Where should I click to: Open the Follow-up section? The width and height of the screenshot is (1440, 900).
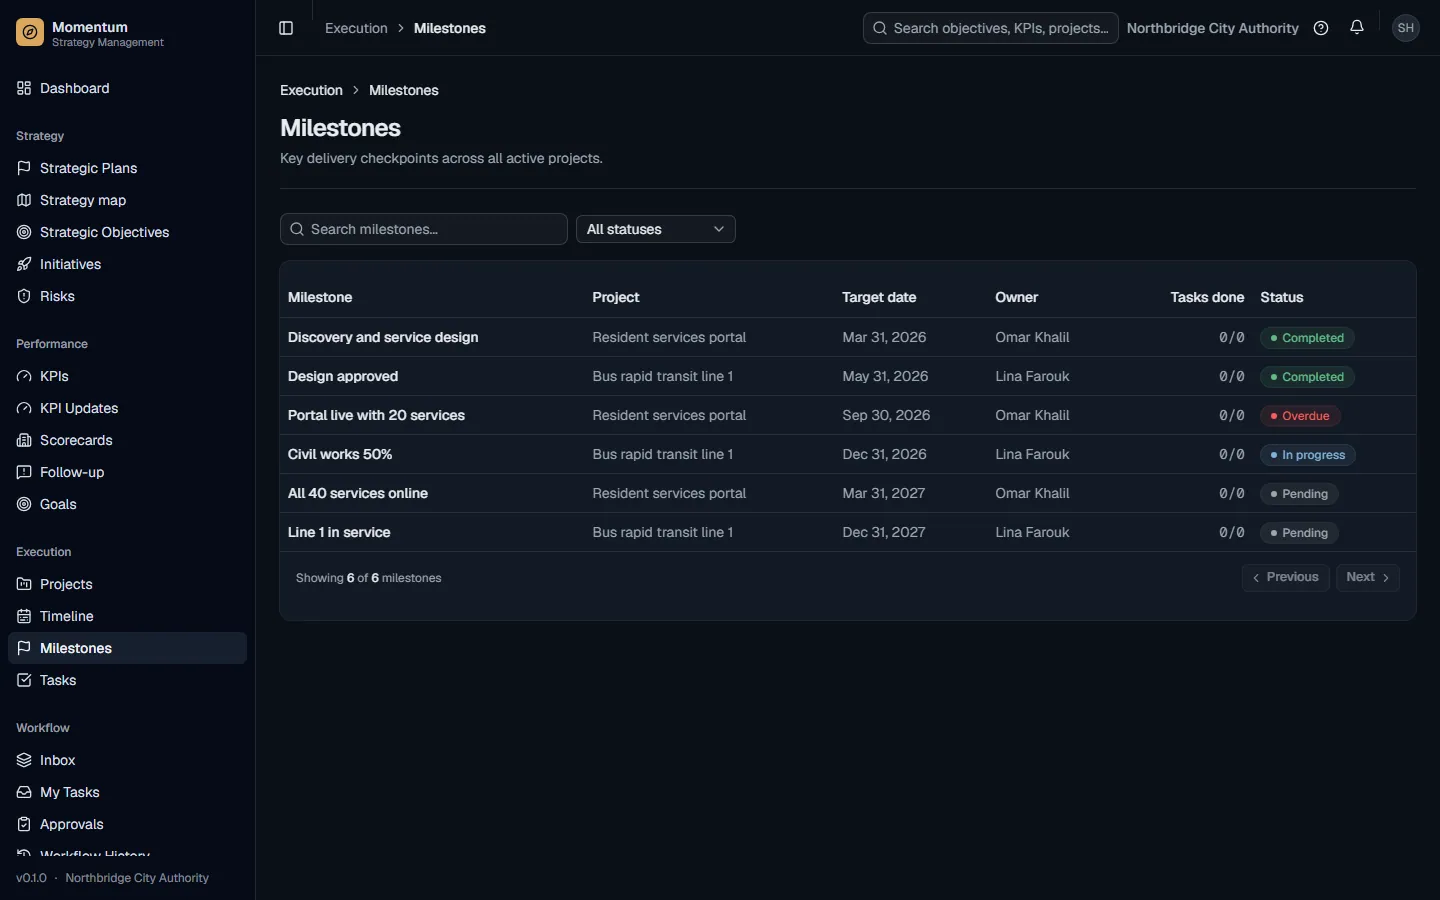click(x=127, y=472)
